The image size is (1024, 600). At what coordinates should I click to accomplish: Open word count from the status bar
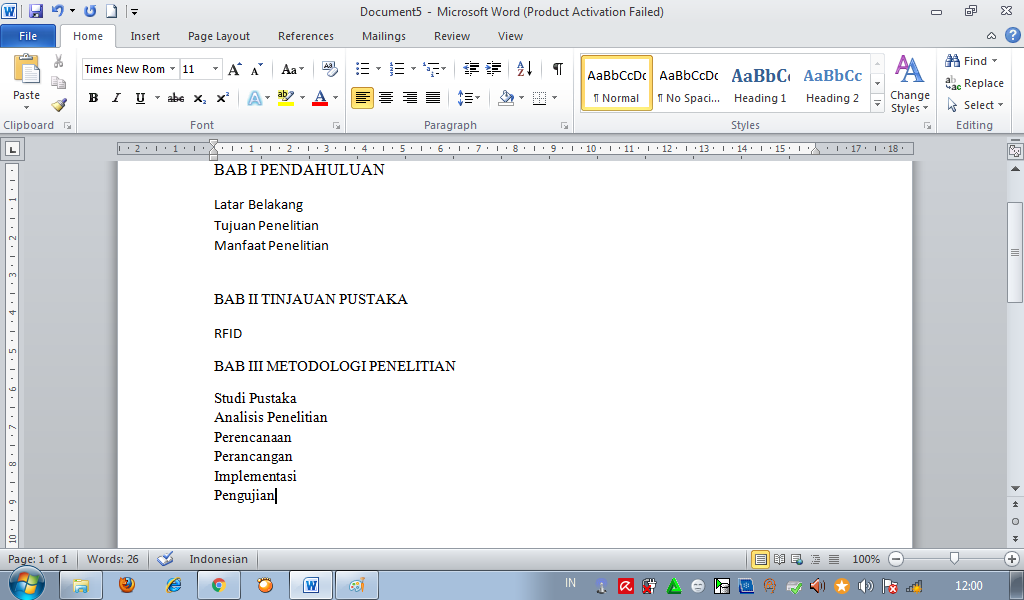[111, 560]
